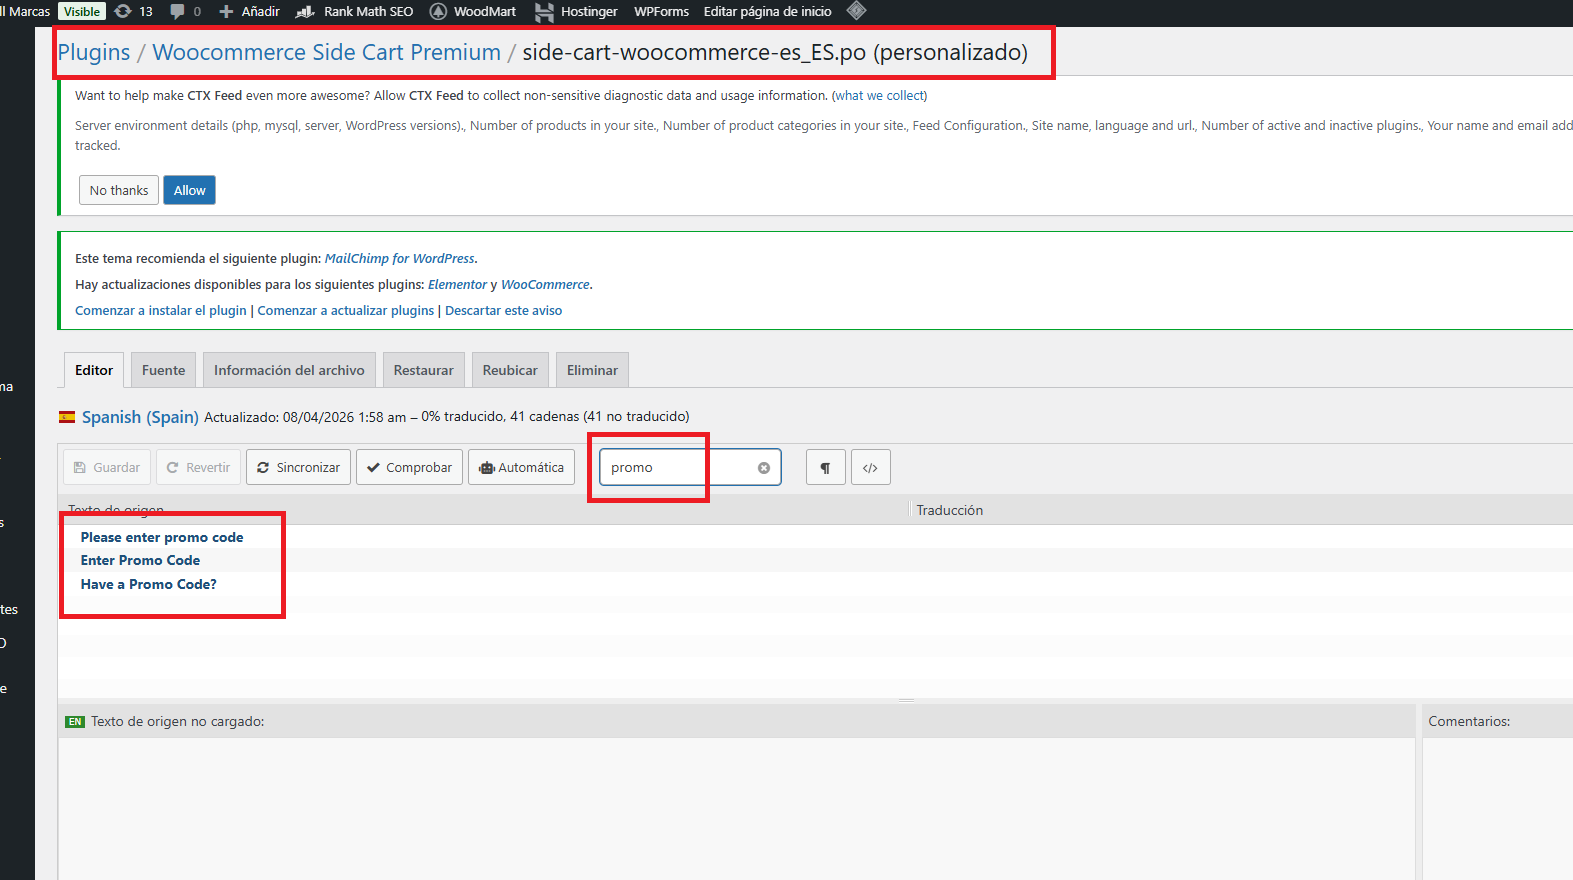Select 'Enter Promo Code' string
The width and height of the screenshot is (1573, 880).
[x=140, y=560]
